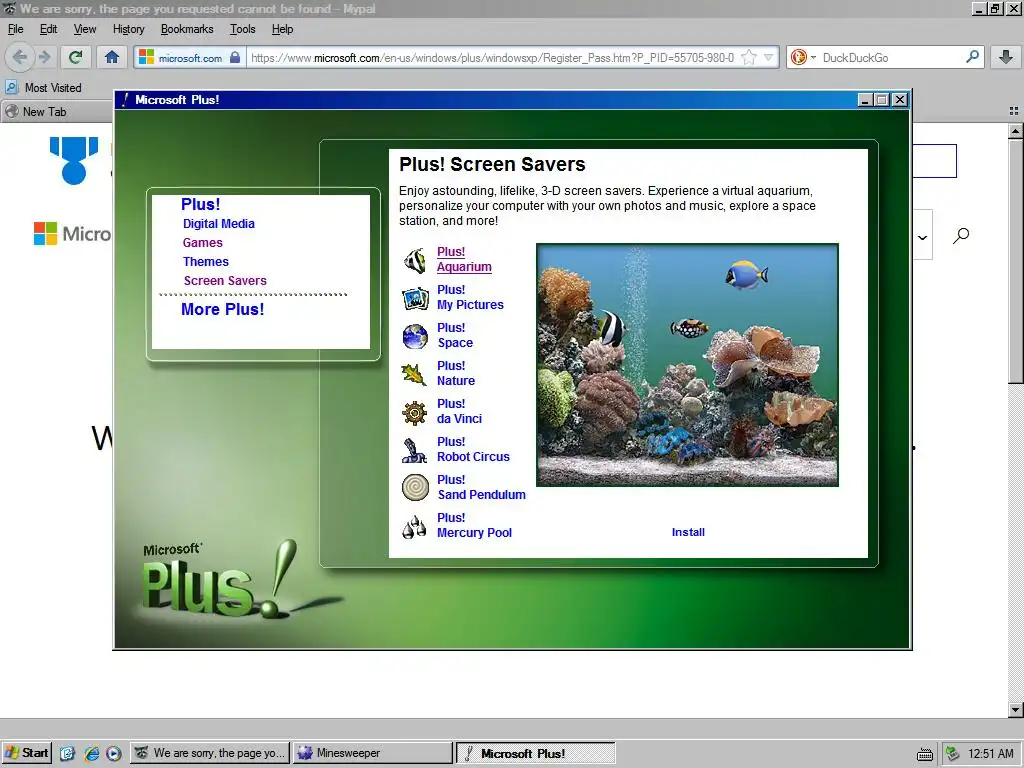Open the Plus! My Pictures link

click(x=470, y=297)
